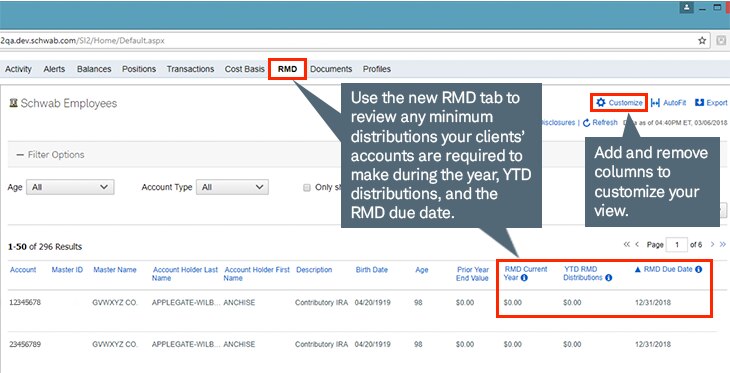Sort by Account Holder Last Name header
The width and height of the screenshot is (730, 373).
click(x=185, y=274)
